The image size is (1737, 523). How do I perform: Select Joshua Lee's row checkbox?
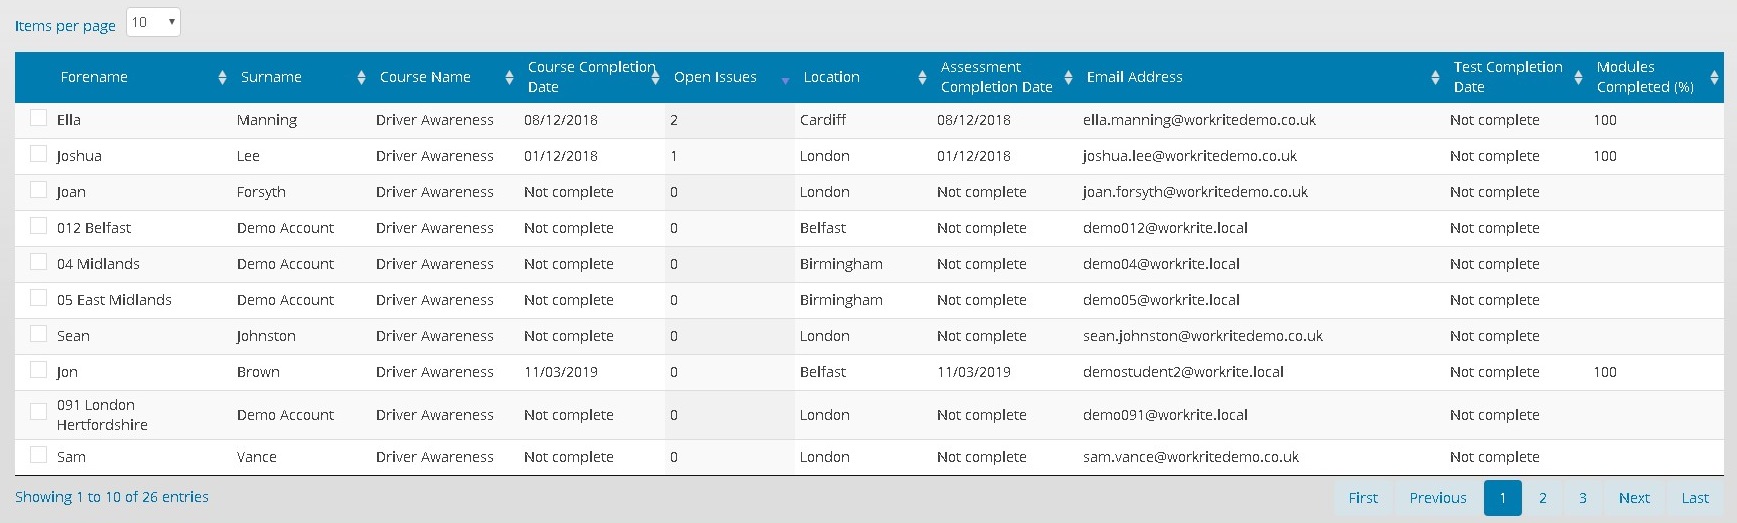click(x=39, y=154)
